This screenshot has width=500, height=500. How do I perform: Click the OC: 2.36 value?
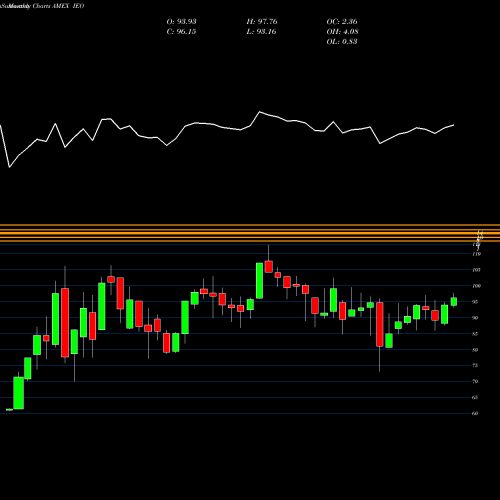point(342,22)
